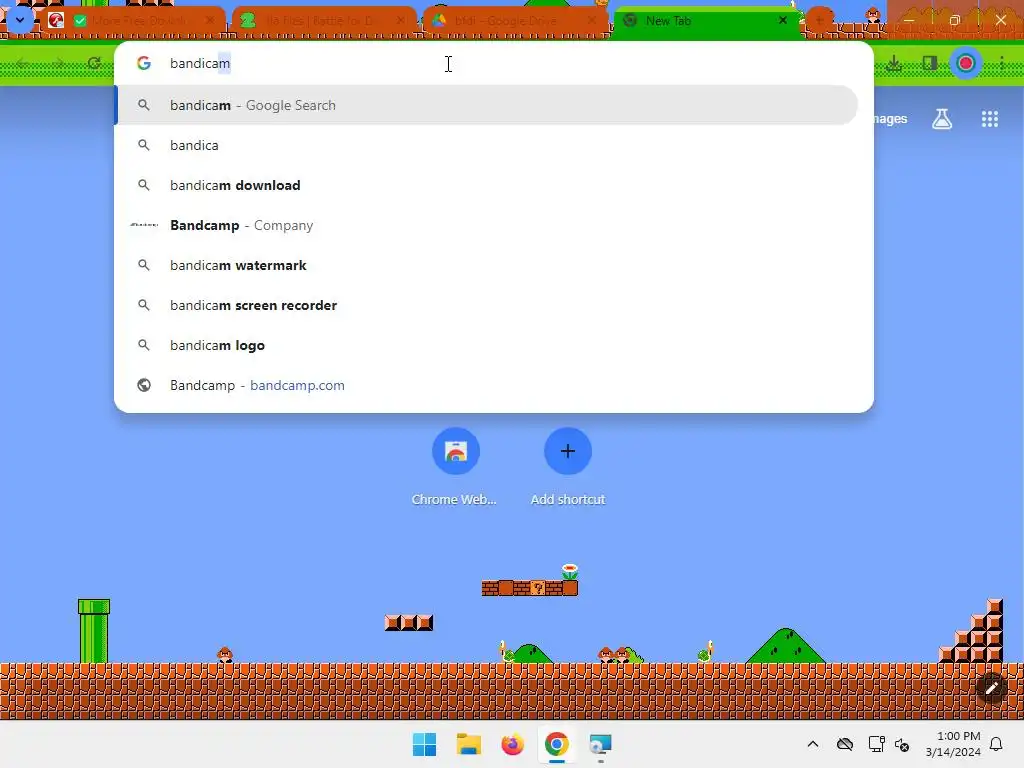This screenshot has width=1024, height=768.
Task: Click the Google icon in address bar
Action: [144, 63]
